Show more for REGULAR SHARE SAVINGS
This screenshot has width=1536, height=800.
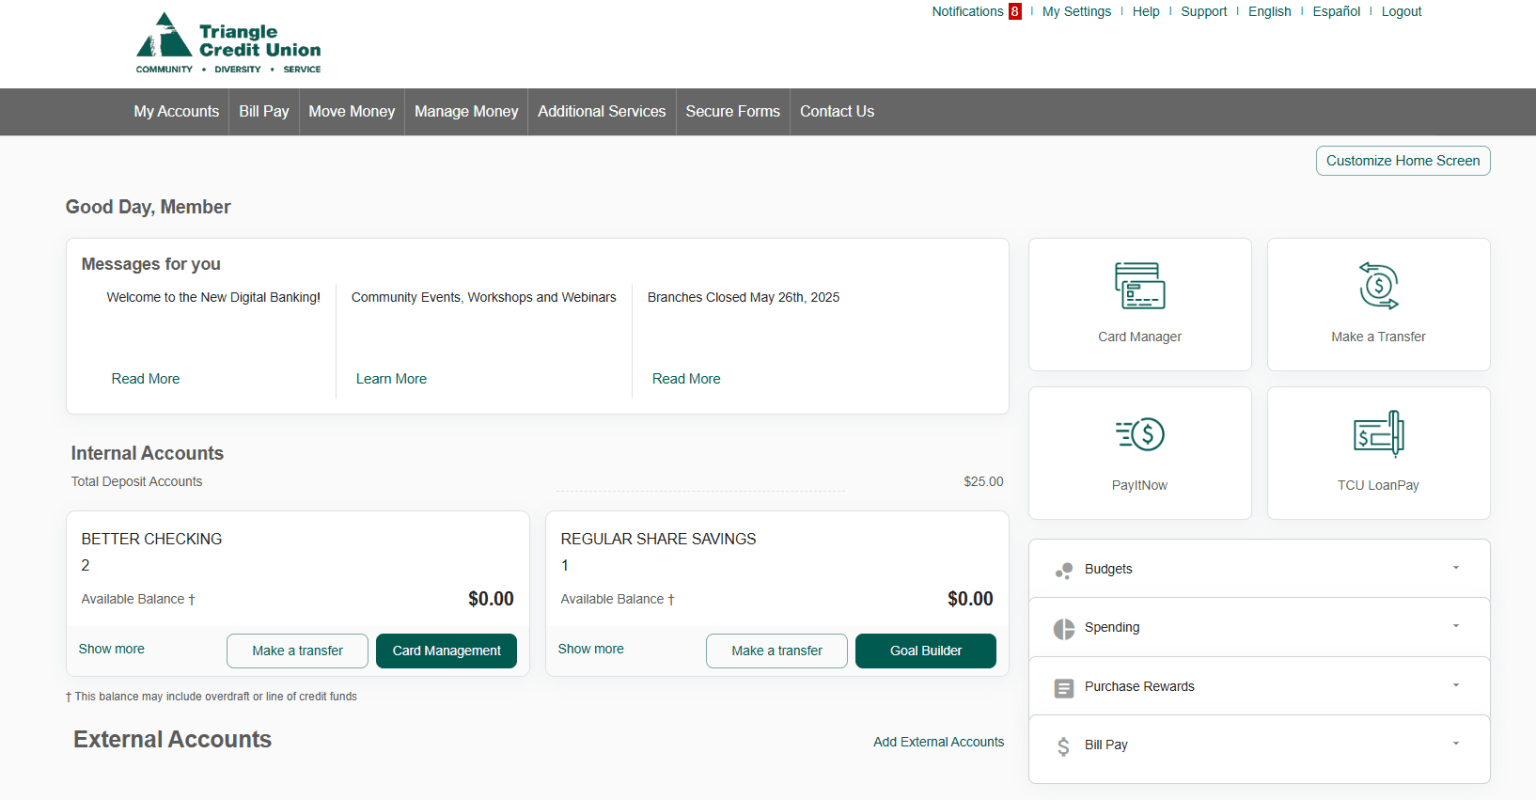click(590, 648)
